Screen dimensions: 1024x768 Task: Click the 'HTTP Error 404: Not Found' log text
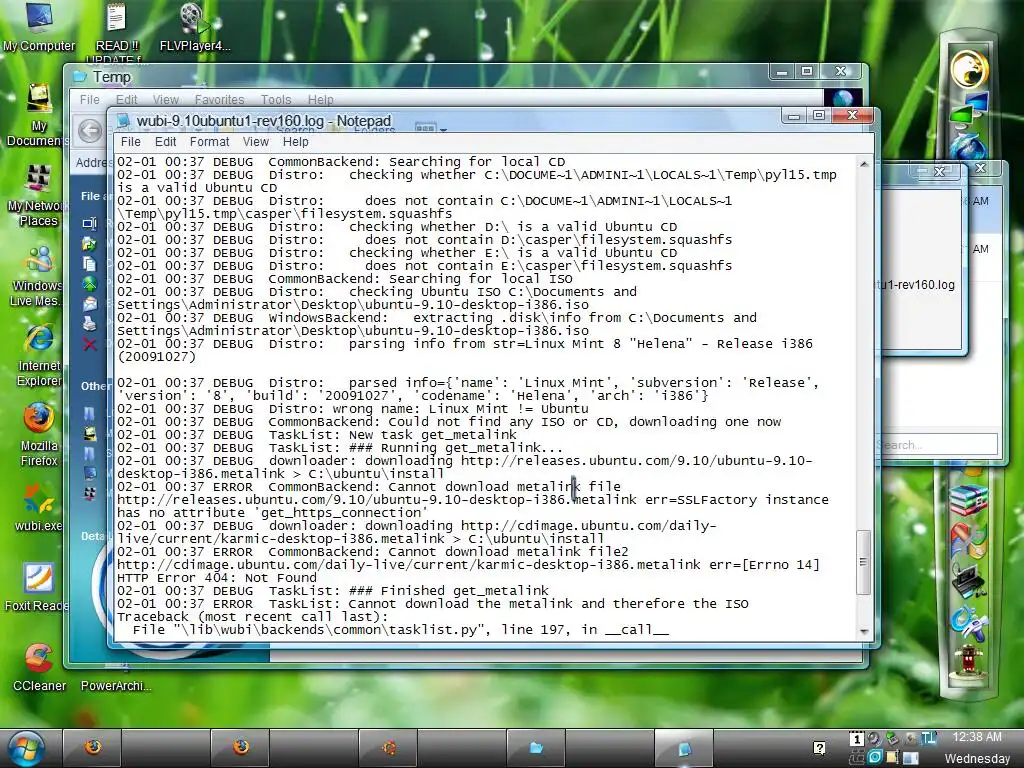217,577
